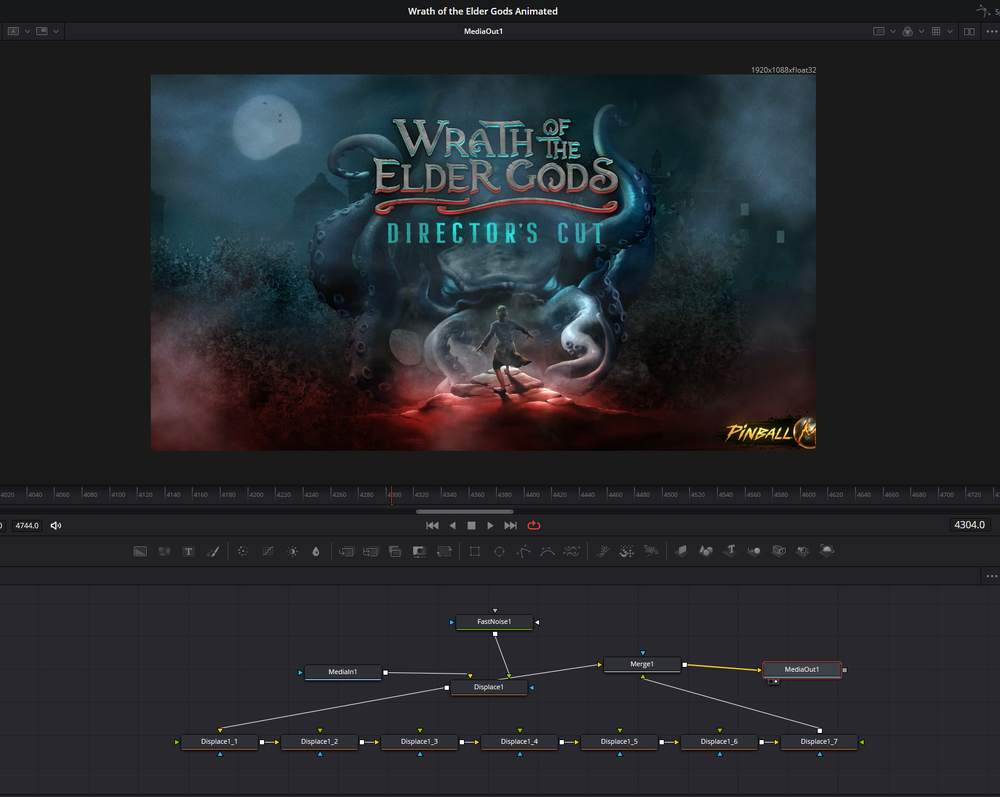This screenshot has height=797, width=1000.
Task: Click the red playhead on time ruler
Action: click(392, 494)
